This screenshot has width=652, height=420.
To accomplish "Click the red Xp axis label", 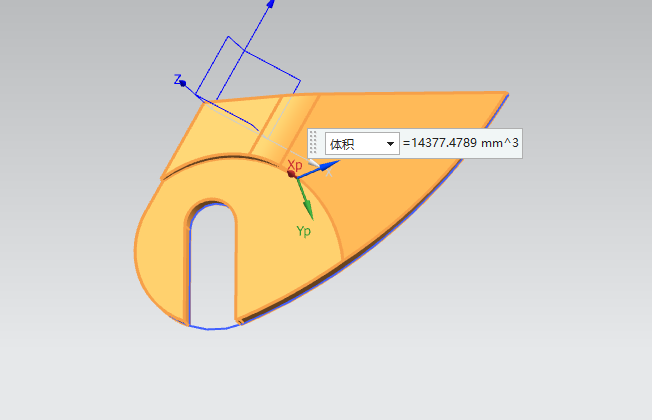I will pyautogui.click(x=295, y=163).
